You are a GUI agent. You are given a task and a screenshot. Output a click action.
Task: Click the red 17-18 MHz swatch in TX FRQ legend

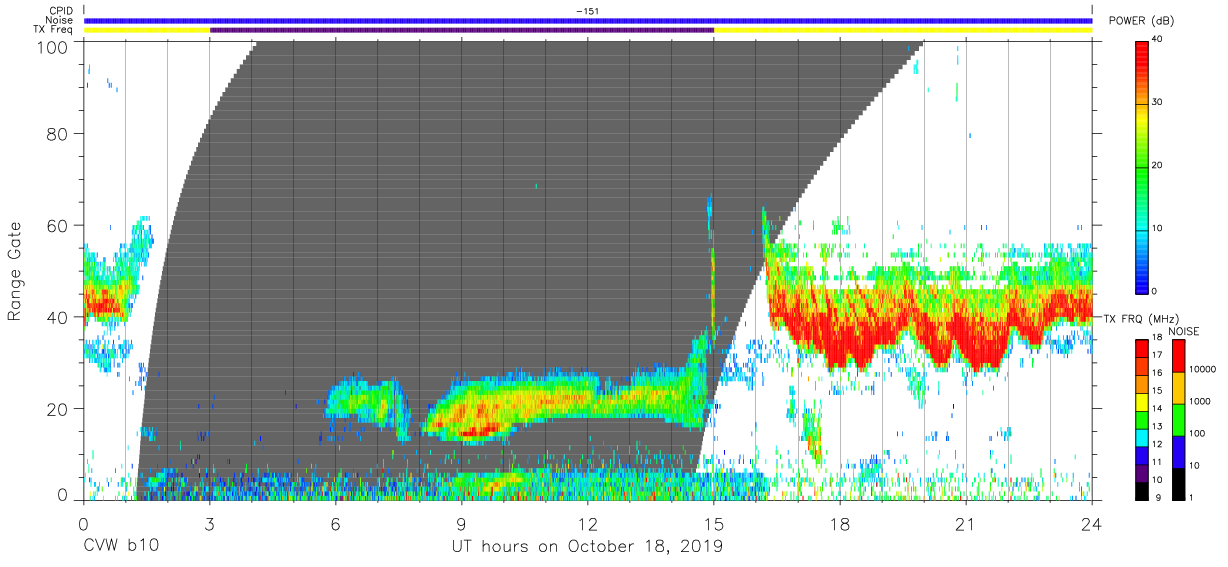tap(1142, 349)
